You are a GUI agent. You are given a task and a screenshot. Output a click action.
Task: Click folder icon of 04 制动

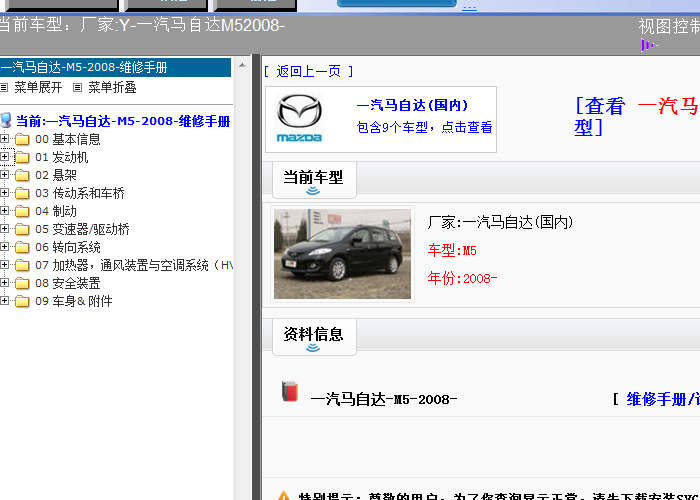tap(22, 211)
